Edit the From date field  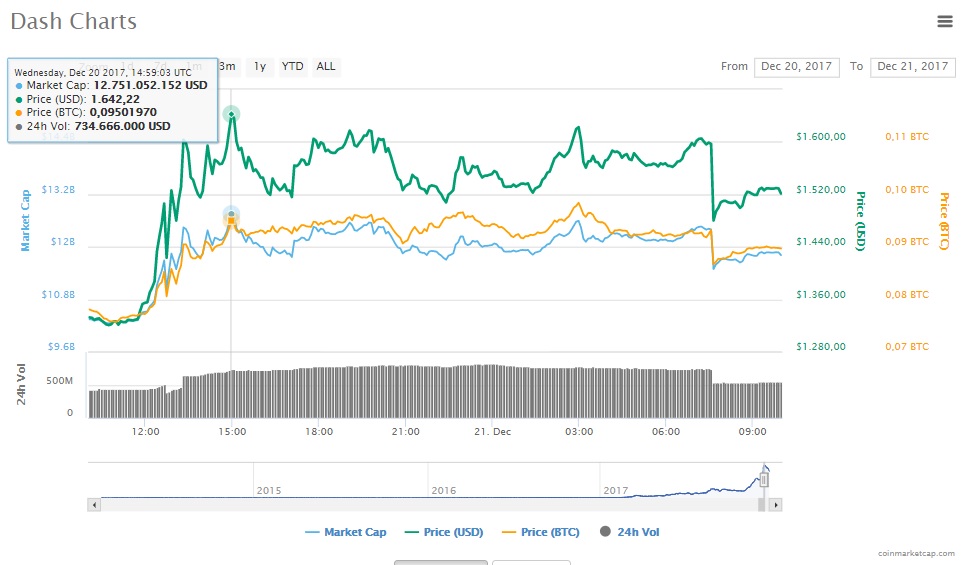point(796,67)
